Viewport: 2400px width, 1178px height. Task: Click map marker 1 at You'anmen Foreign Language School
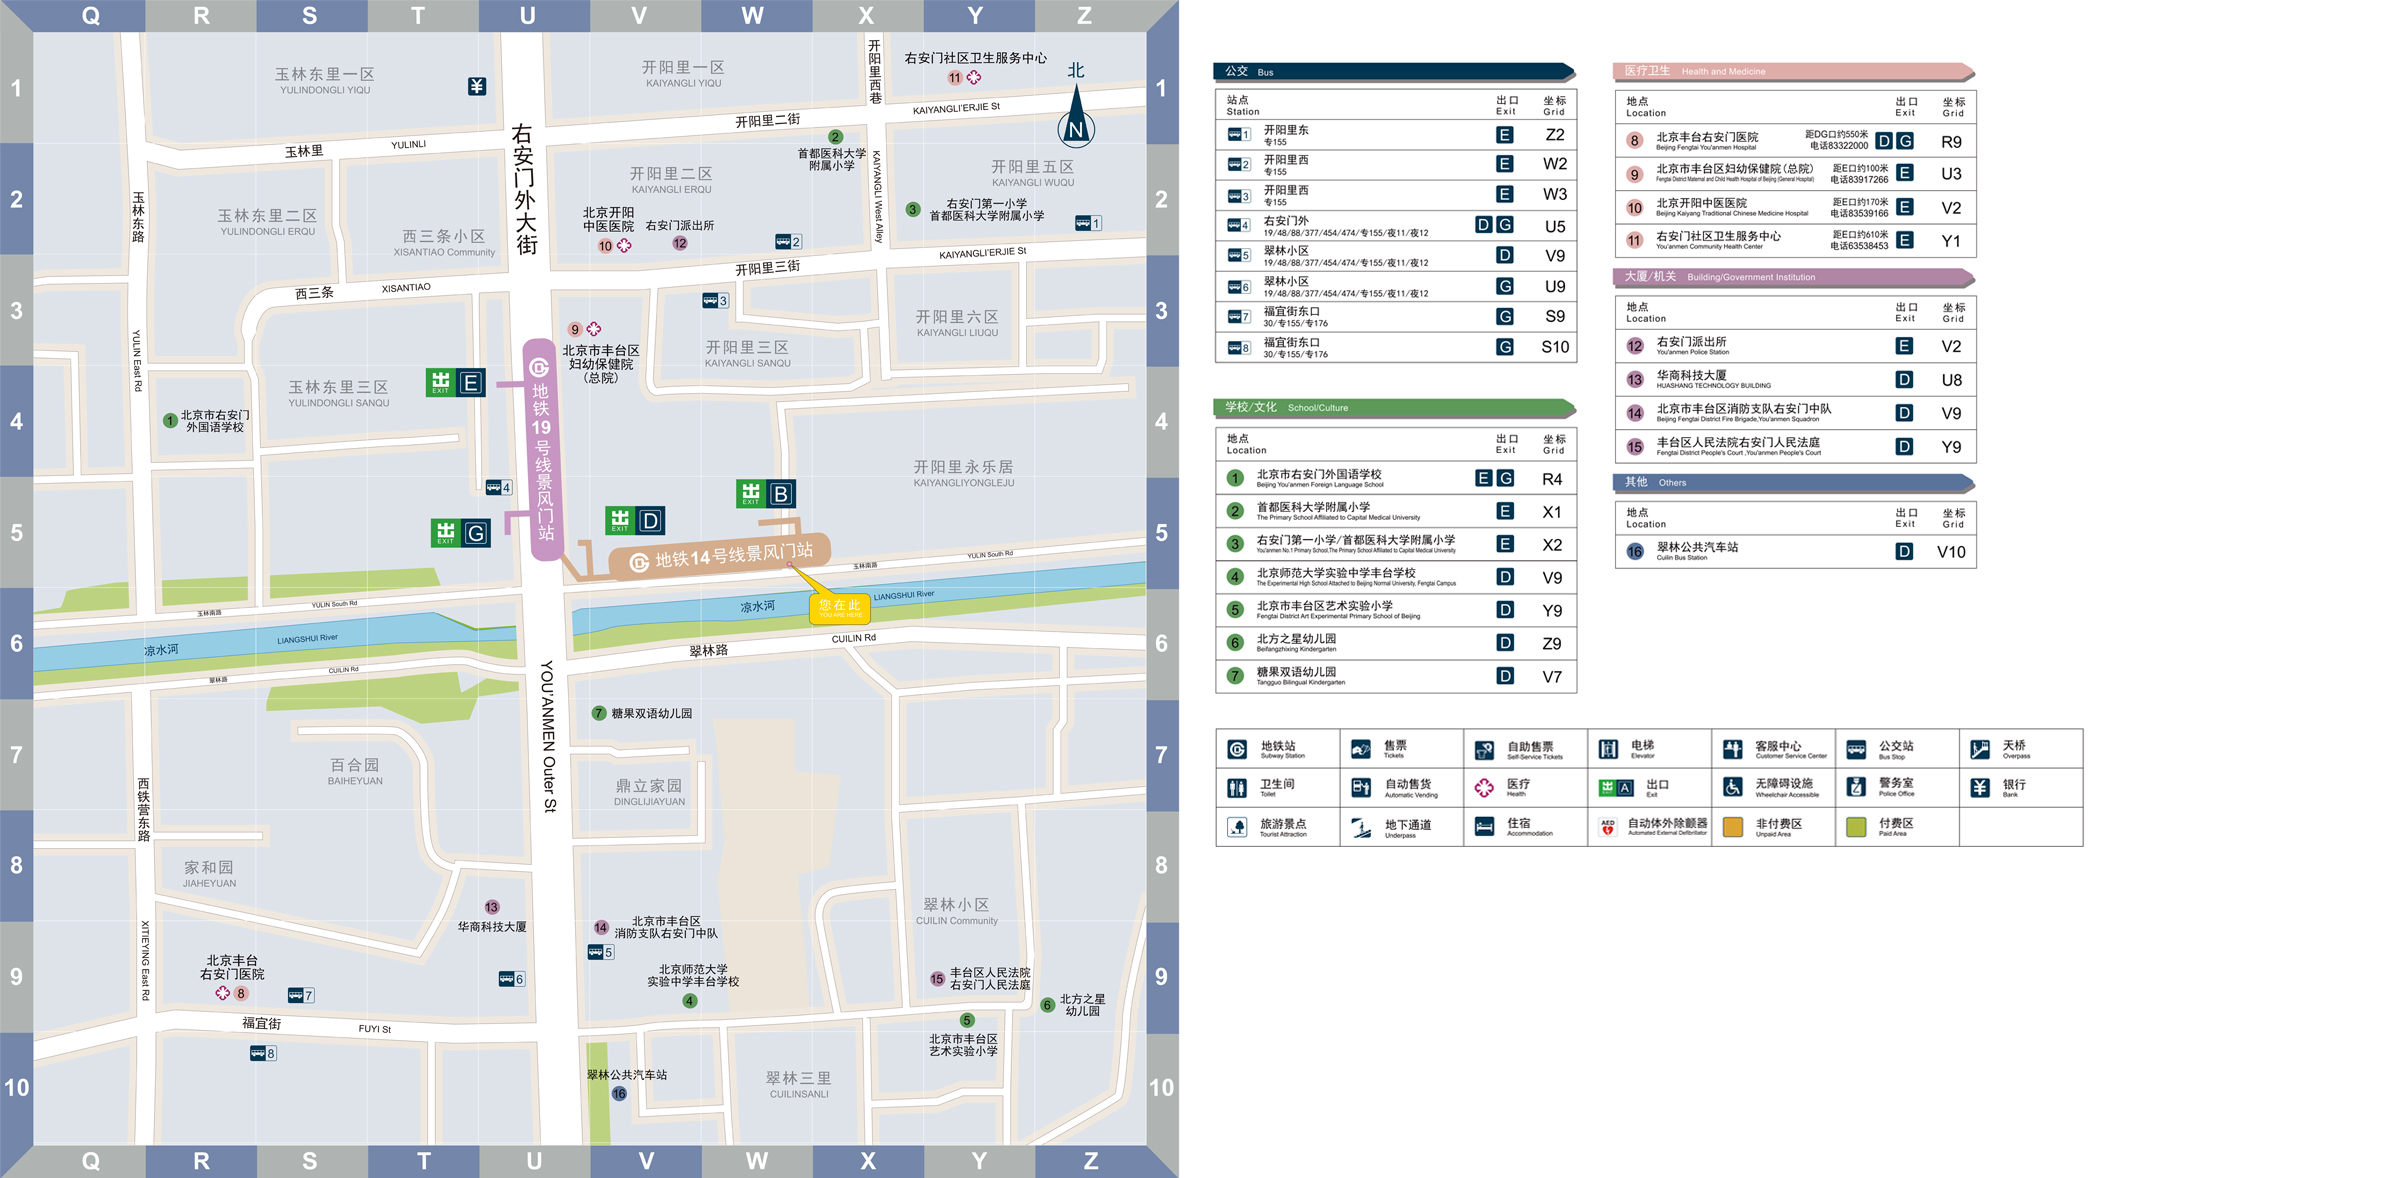pos(170,421)
